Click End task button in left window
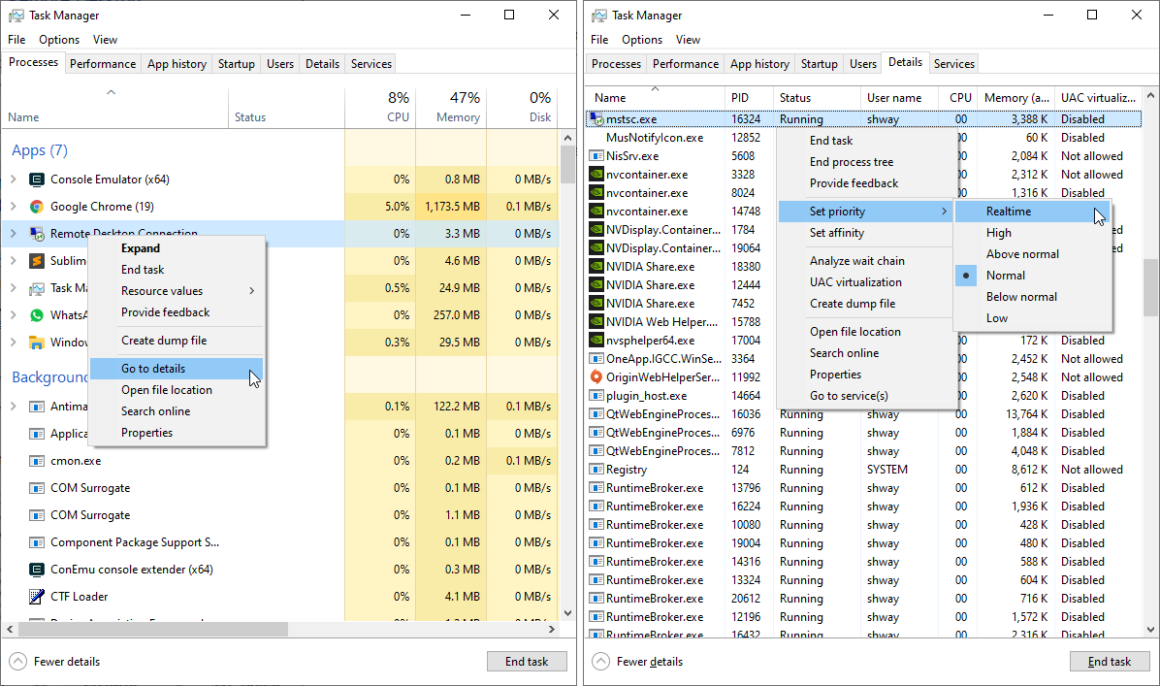 click(526, 662)
